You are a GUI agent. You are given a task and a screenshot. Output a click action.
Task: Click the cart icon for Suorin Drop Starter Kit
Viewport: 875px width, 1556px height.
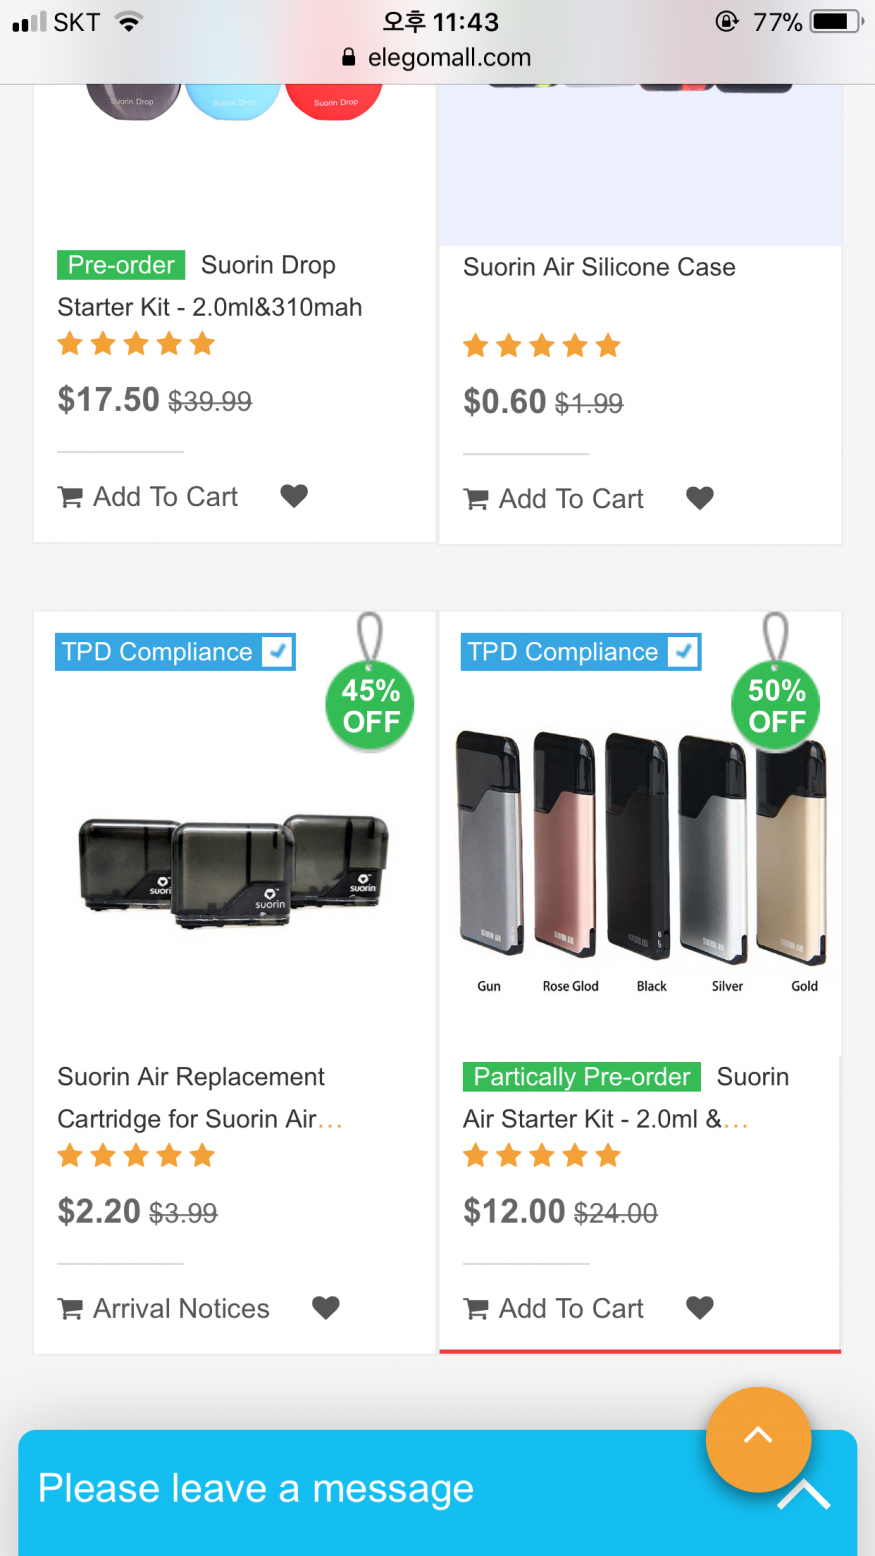coord(70,497)
